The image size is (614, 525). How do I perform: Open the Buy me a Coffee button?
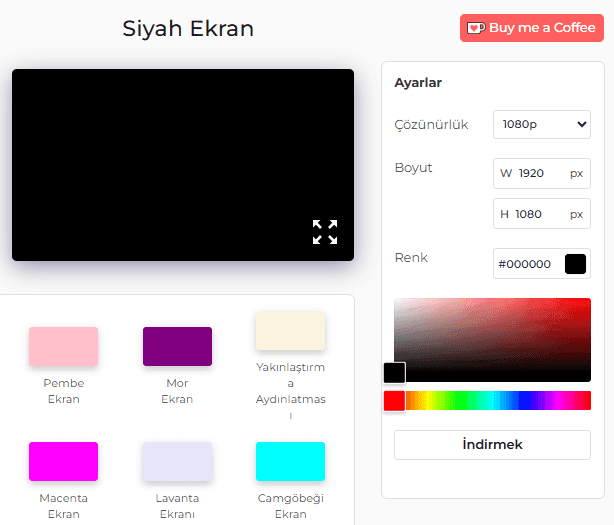pyautogui.click(x=532, y=28)
